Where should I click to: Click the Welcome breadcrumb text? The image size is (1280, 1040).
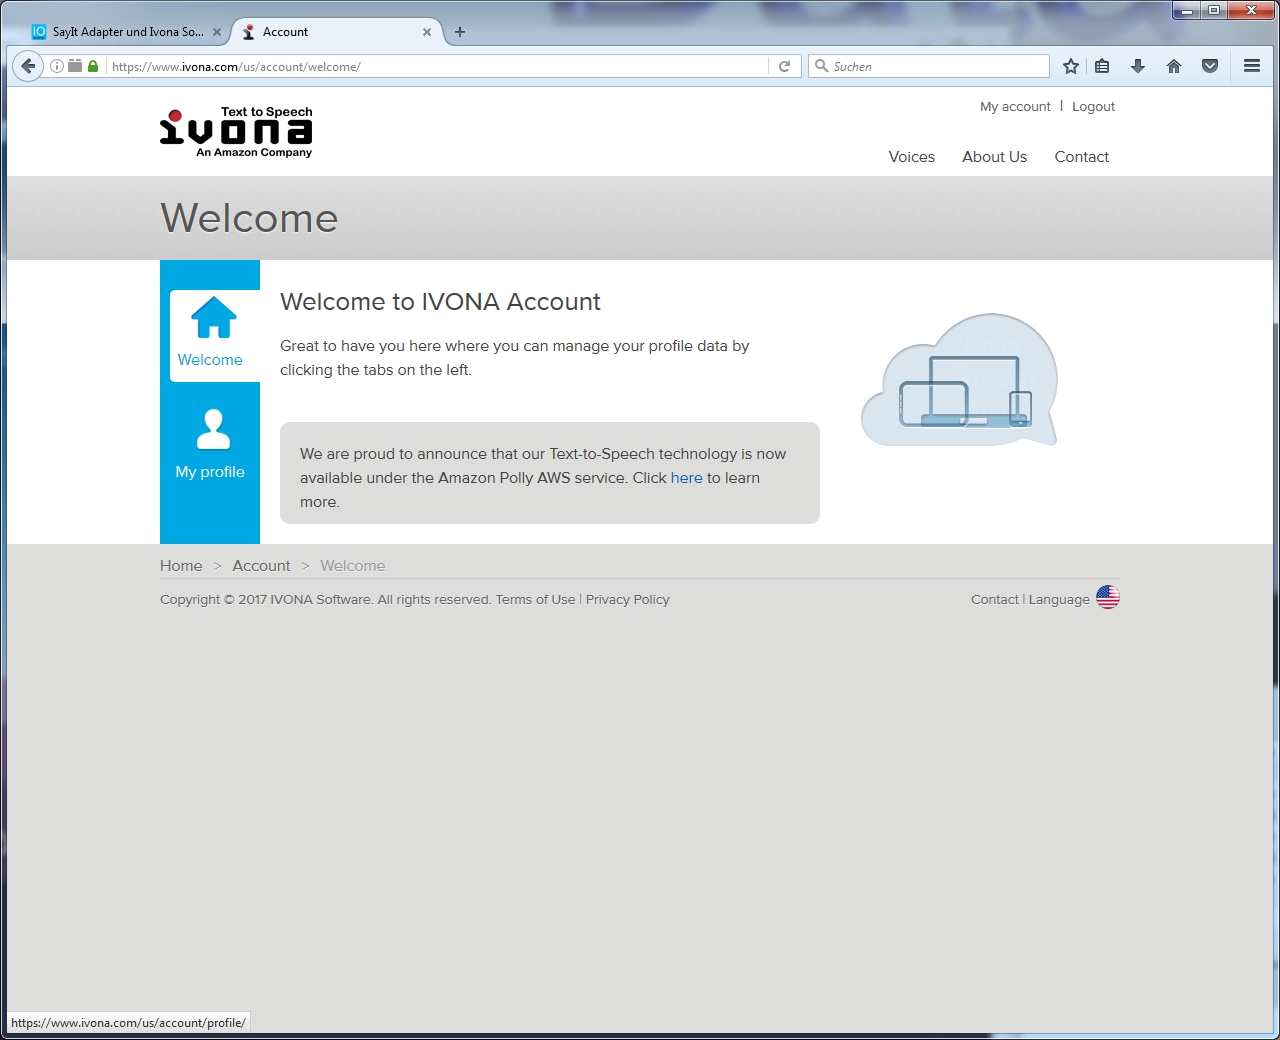tap(352, 566)
